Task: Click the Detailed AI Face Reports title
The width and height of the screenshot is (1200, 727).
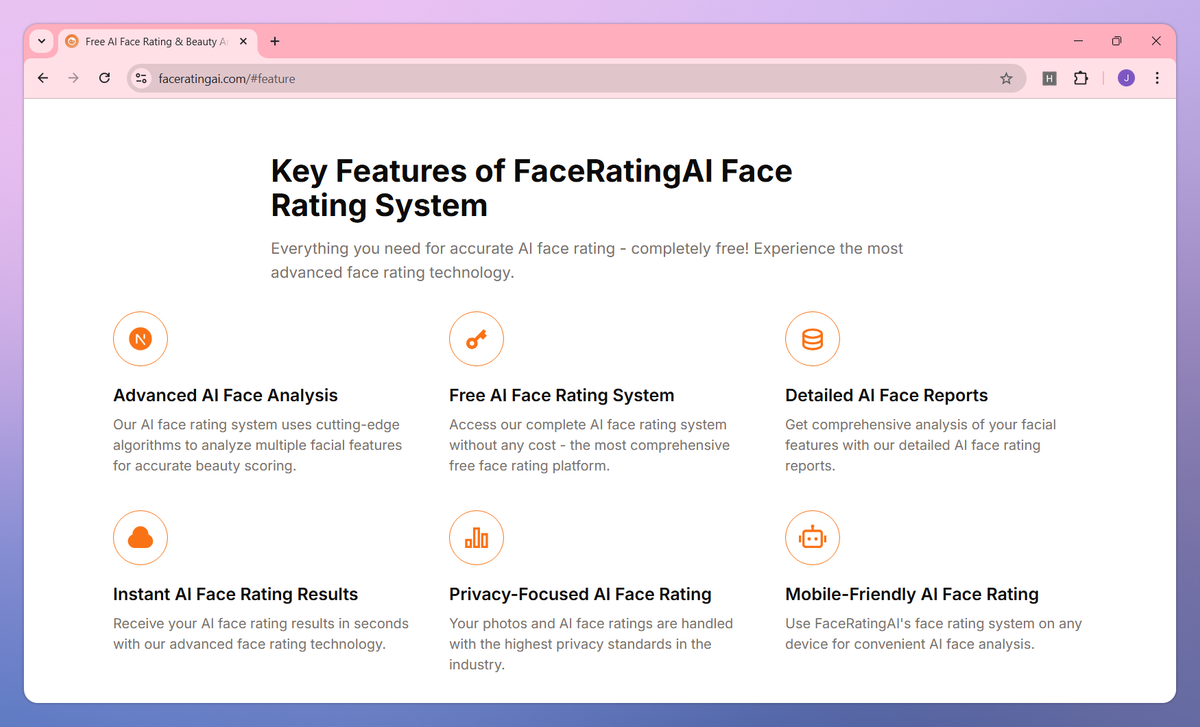Action: point(886,395)
